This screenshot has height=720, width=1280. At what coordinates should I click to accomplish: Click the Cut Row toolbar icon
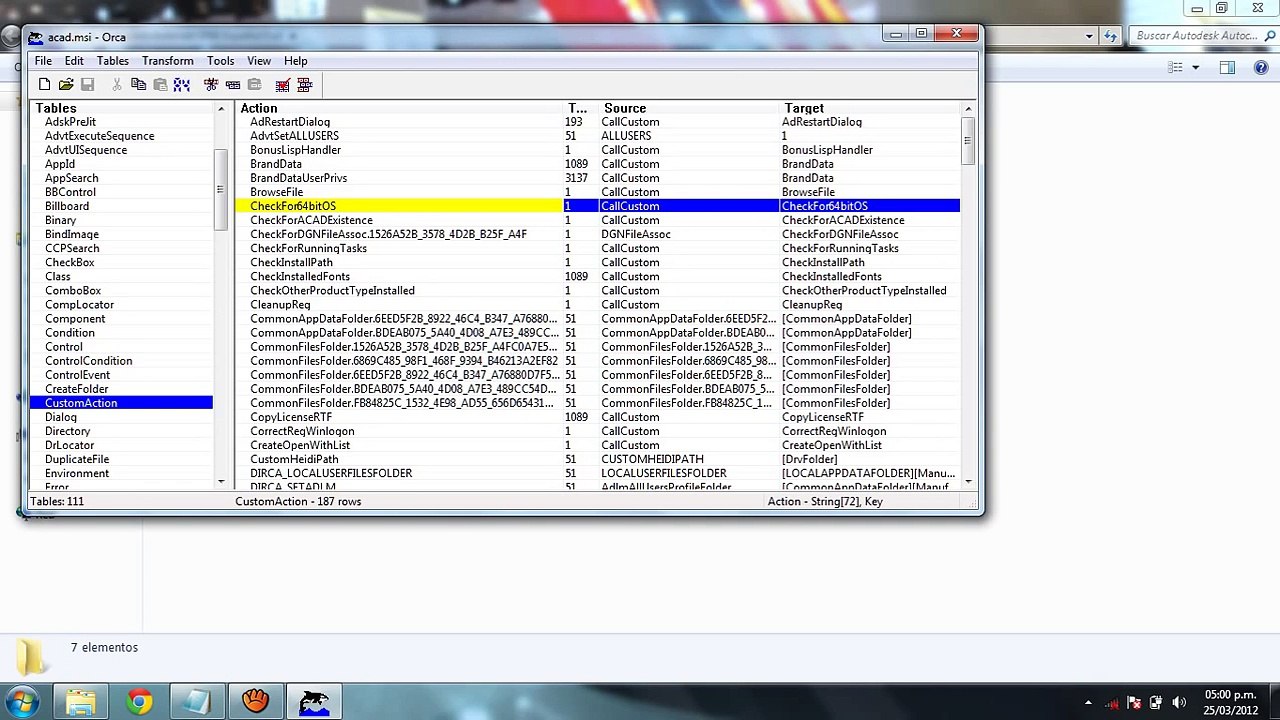211,85
